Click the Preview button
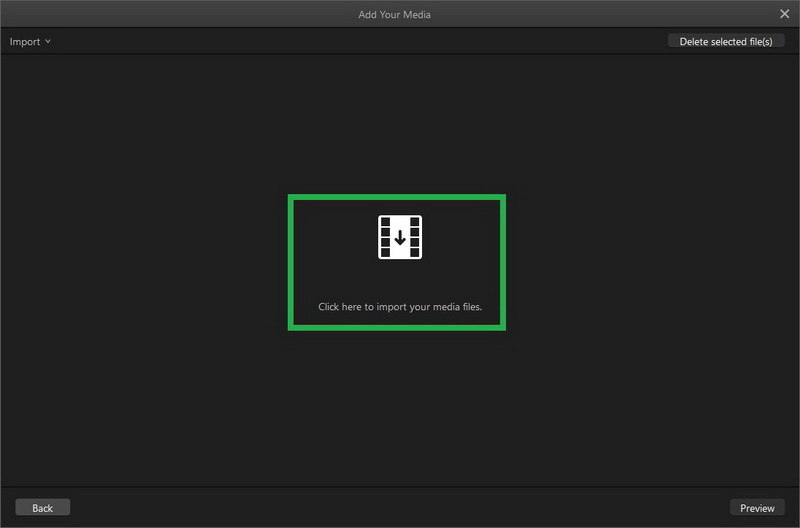Image resolution: width=800 pixels, height=528 pixels. coord(757,508)
